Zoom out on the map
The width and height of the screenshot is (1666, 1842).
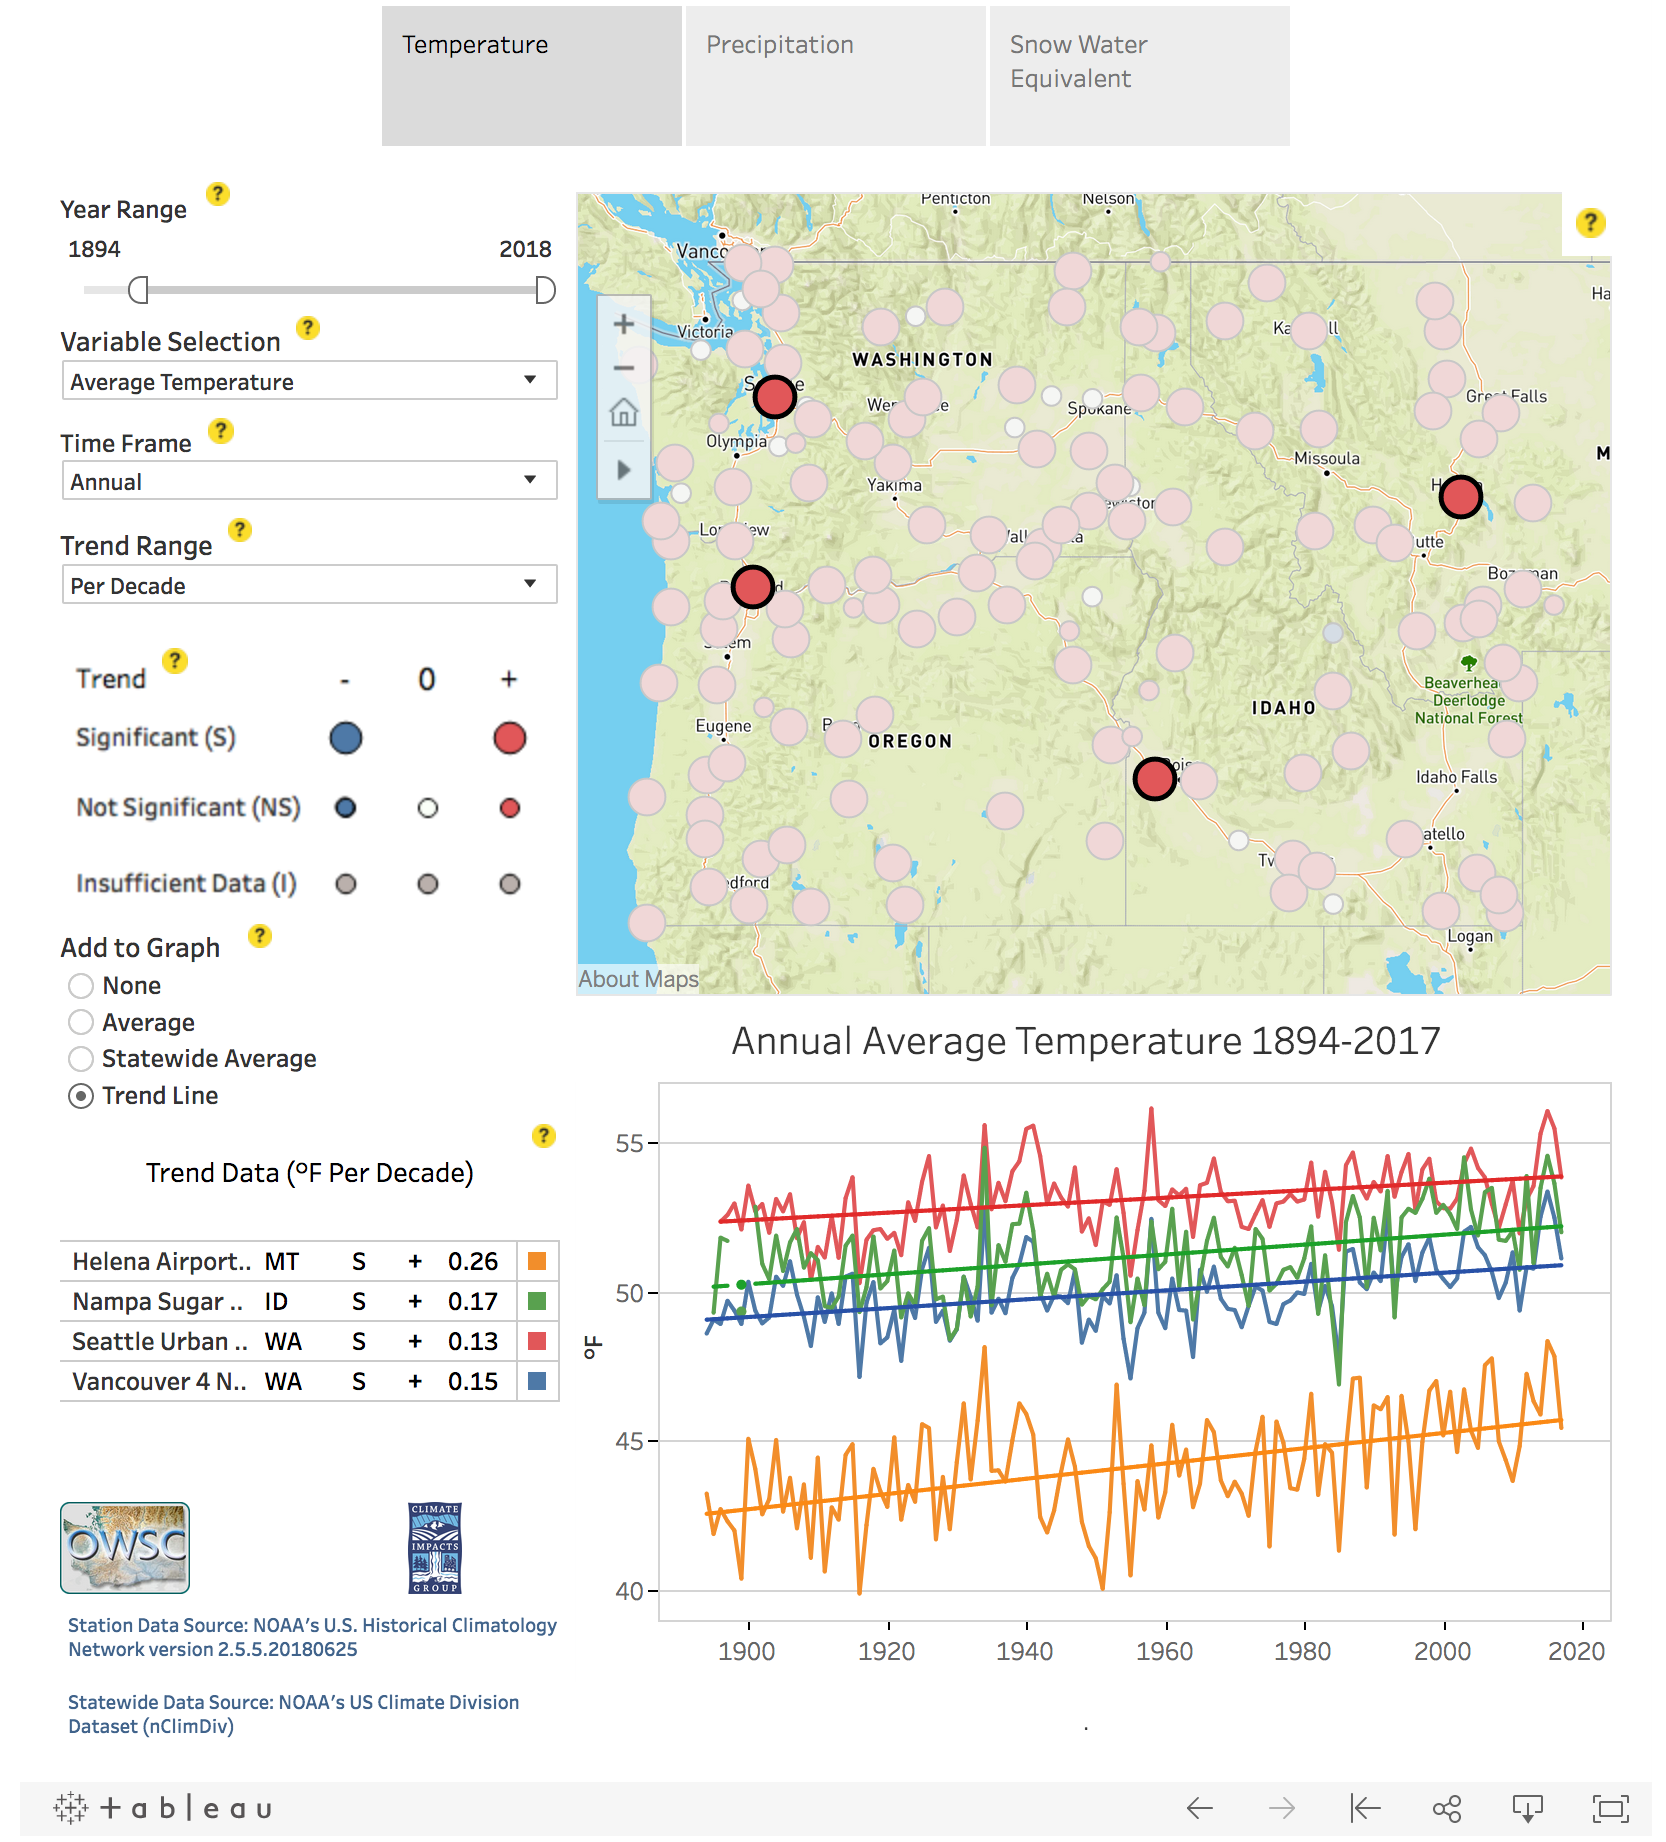tap(624, 368)
